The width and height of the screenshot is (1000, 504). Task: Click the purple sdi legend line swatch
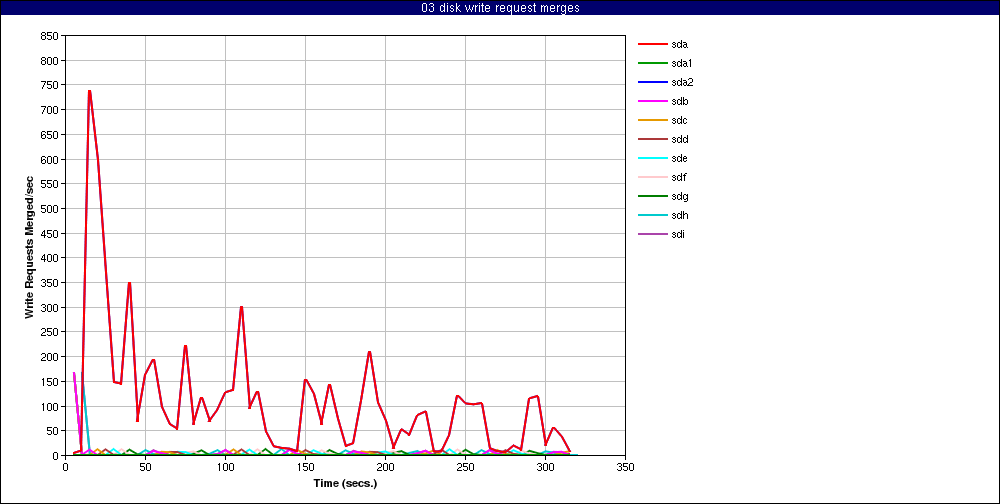[652, 234]
